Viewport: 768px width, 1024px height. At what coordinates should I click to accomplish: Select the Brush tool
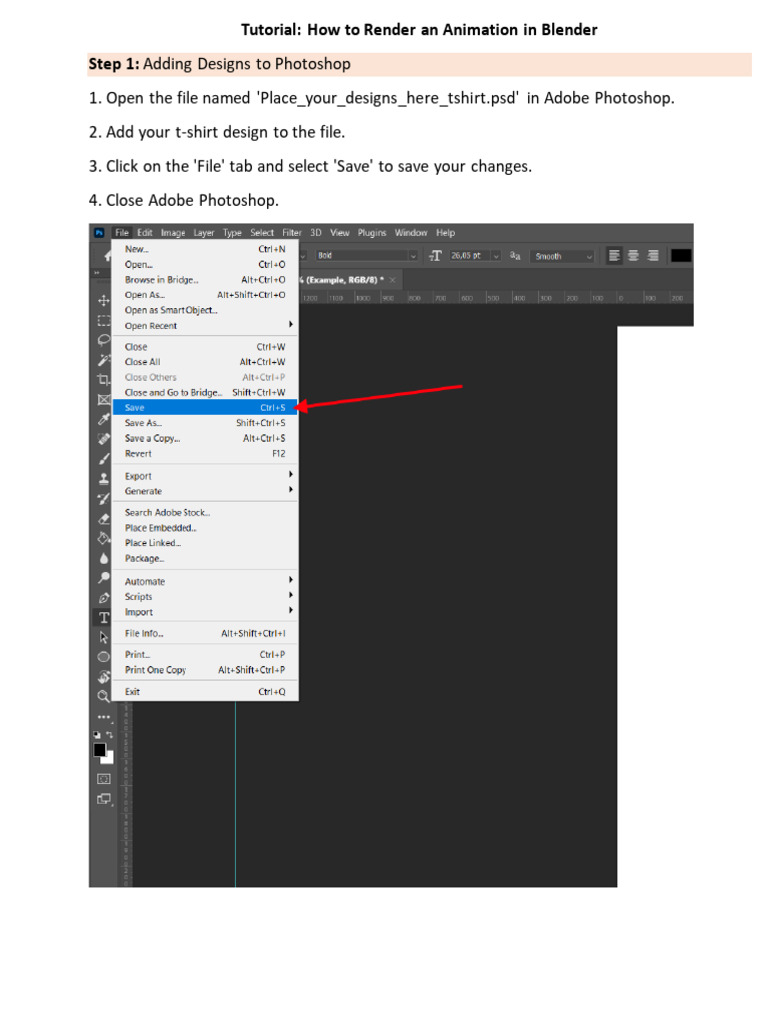pos(103,458)
